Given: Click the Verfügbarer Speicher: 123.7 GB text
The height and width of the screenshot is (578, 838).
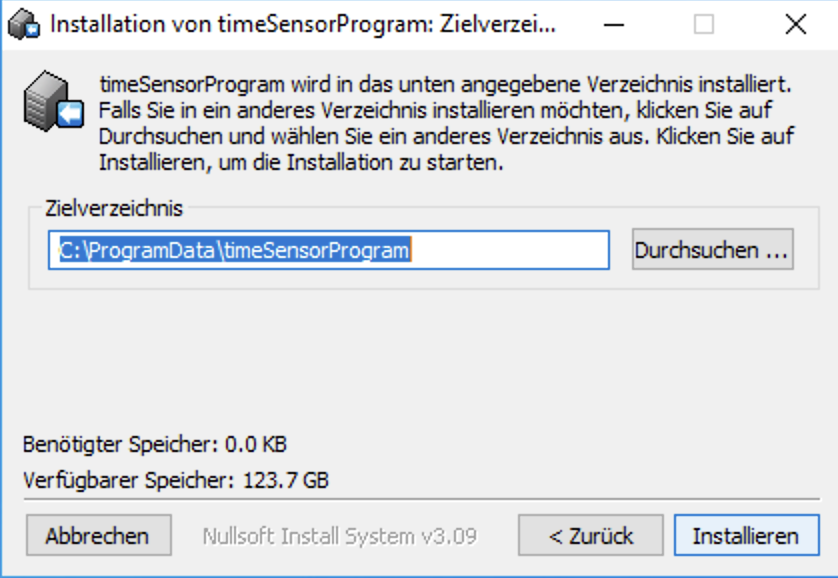Looking at the screenshot, I should point(176,480).
